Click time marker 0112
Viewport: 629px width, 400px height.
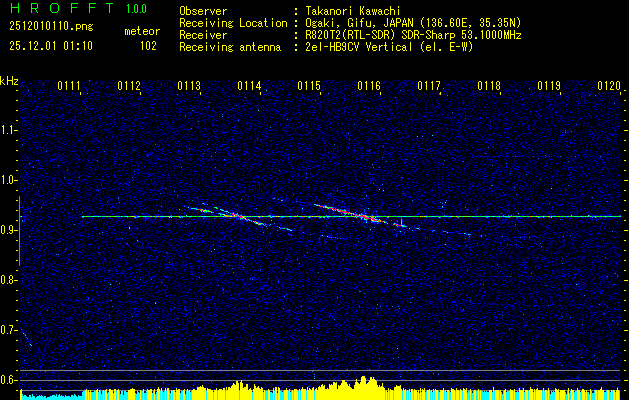129,86
